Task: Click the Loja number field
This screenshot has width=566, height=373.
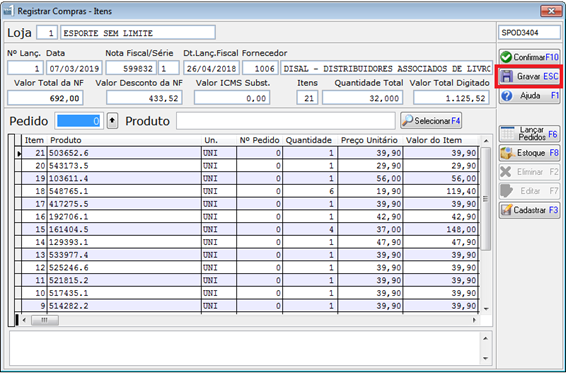Action: tap(47, 33)
